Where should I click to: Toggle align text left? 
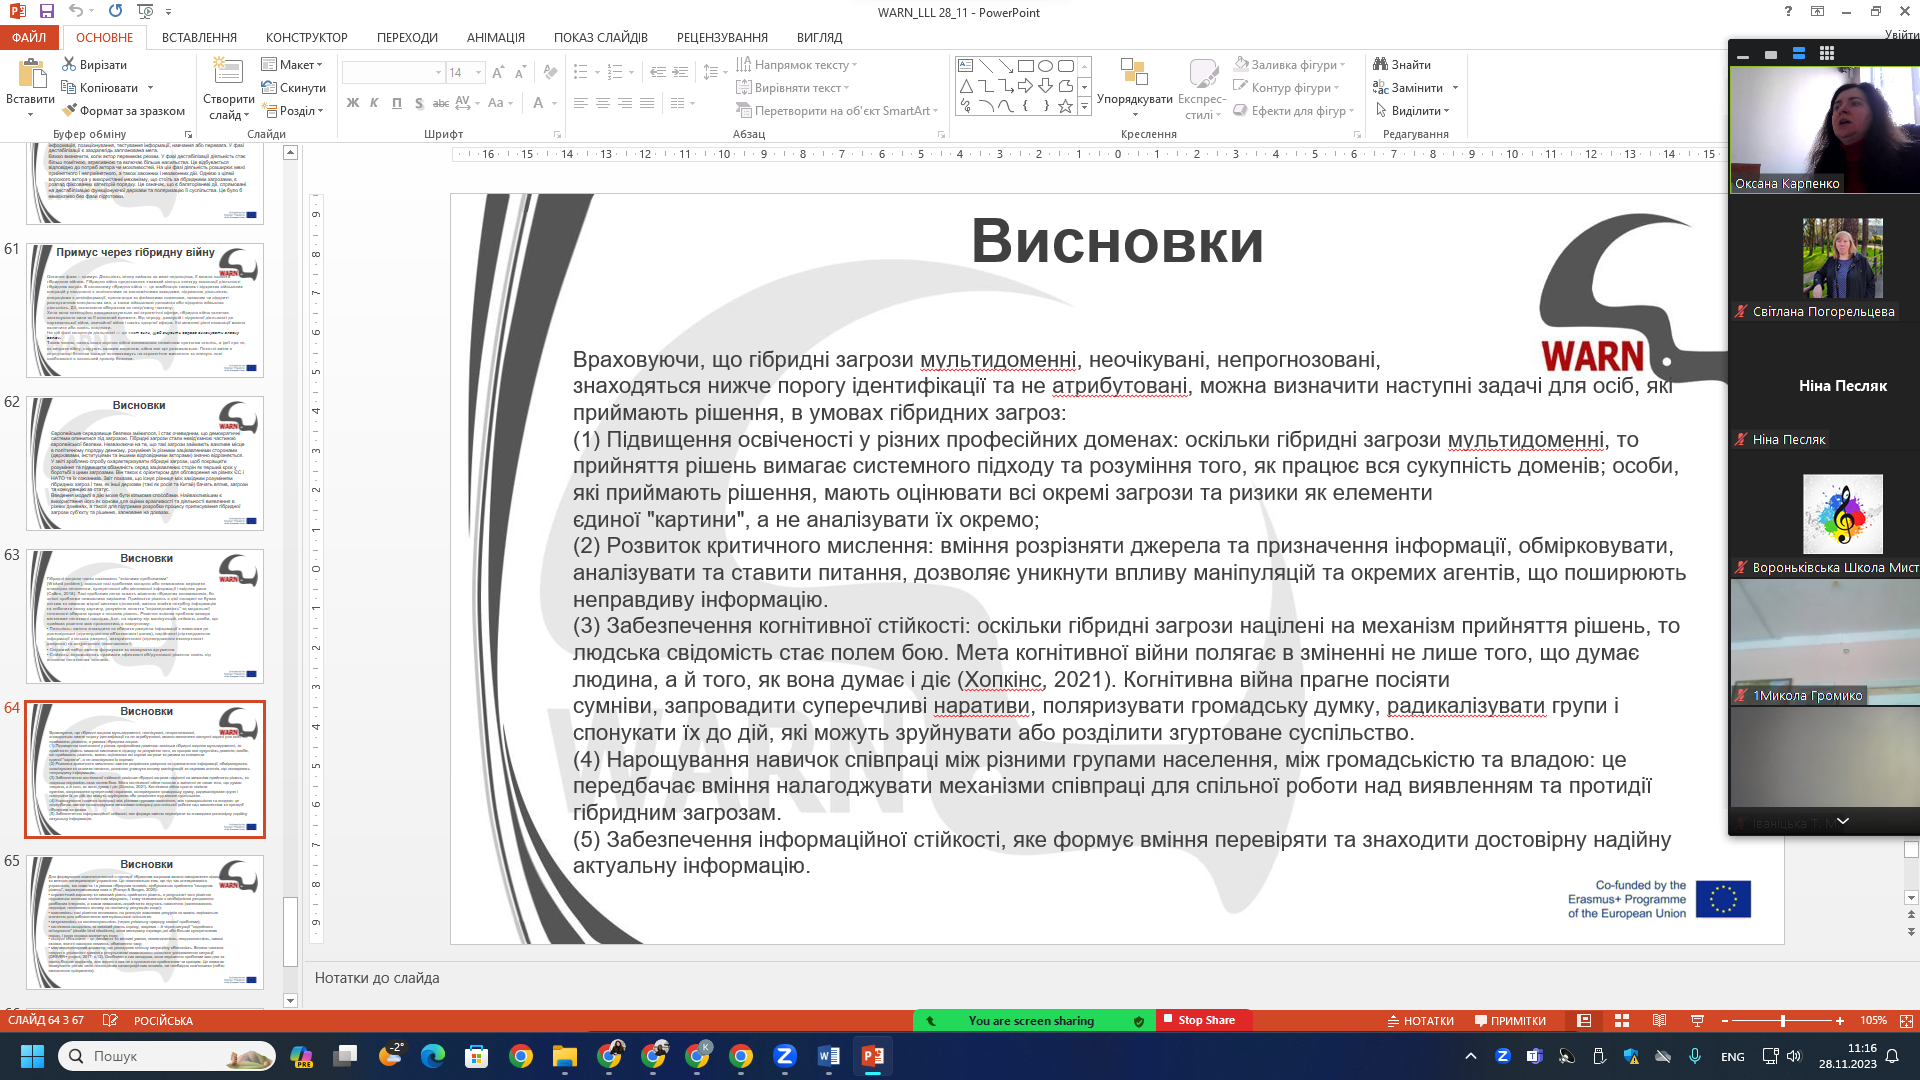pos(581,102)
